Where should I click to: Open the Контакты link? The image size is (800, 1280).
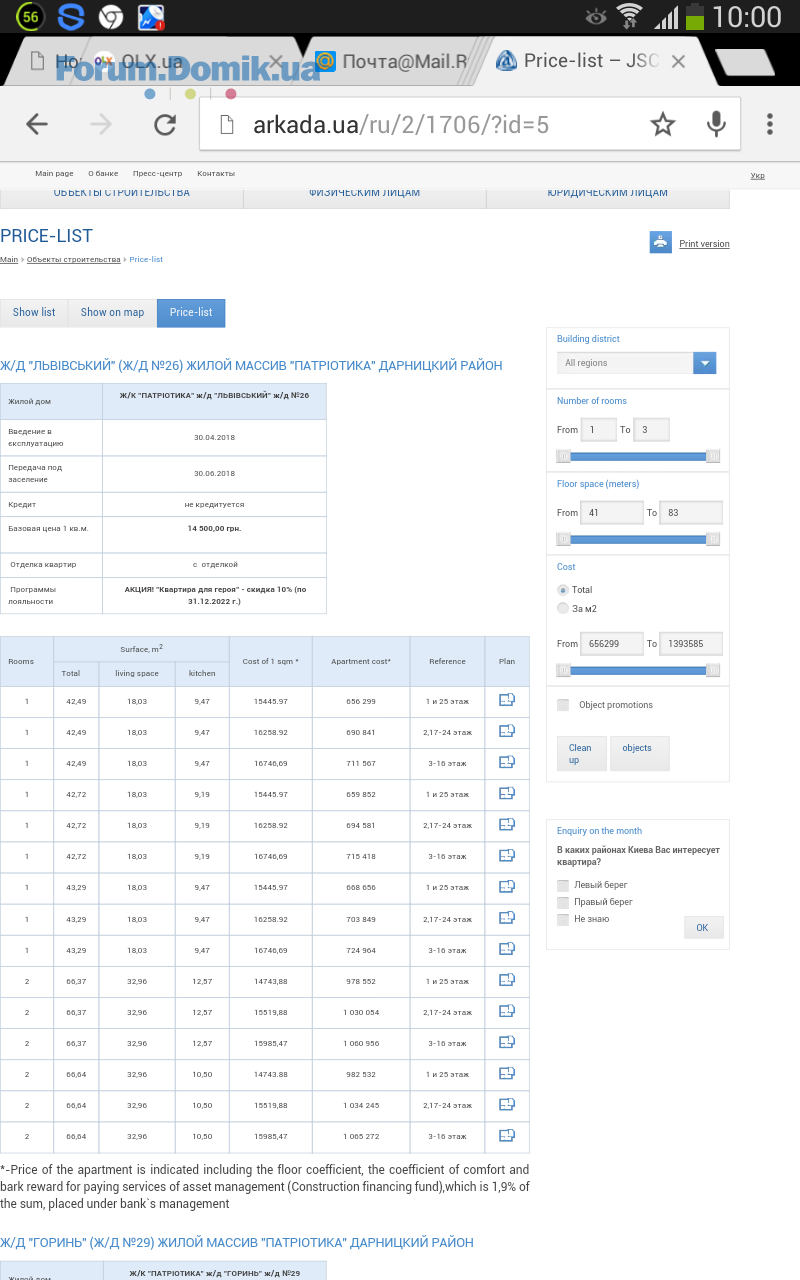click(x=216, y=174)
